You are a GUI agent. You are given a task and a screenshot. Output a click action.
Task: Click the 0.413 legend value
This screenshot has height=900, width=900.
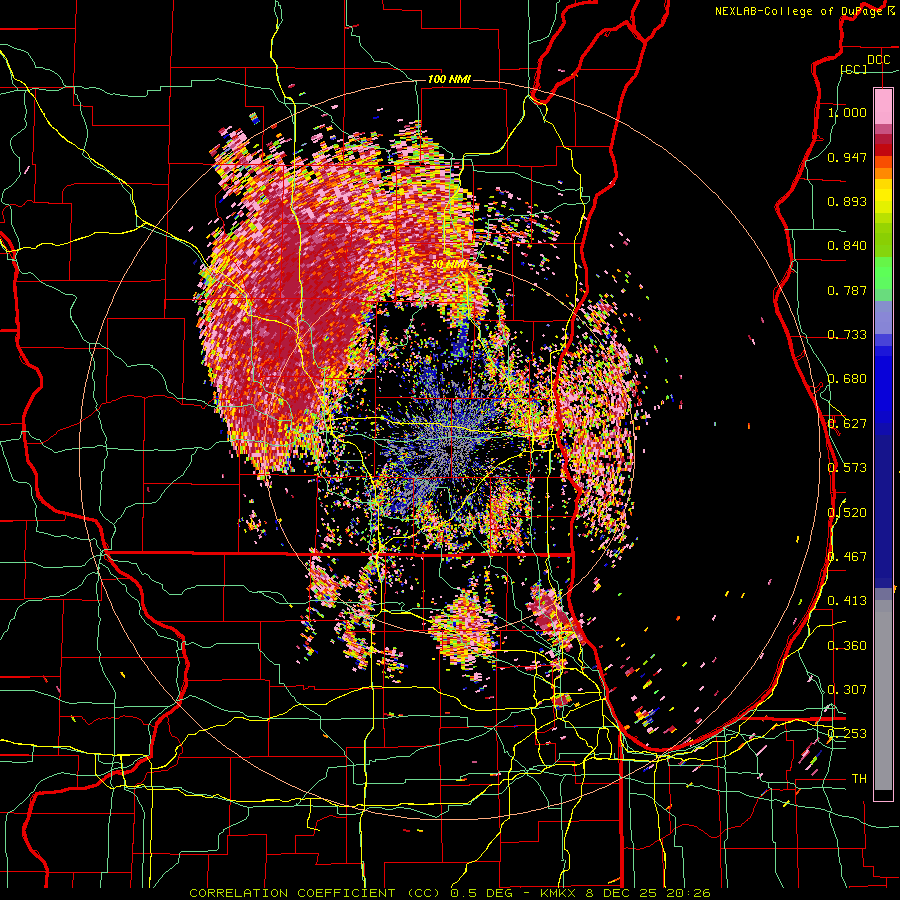(847, 601)
